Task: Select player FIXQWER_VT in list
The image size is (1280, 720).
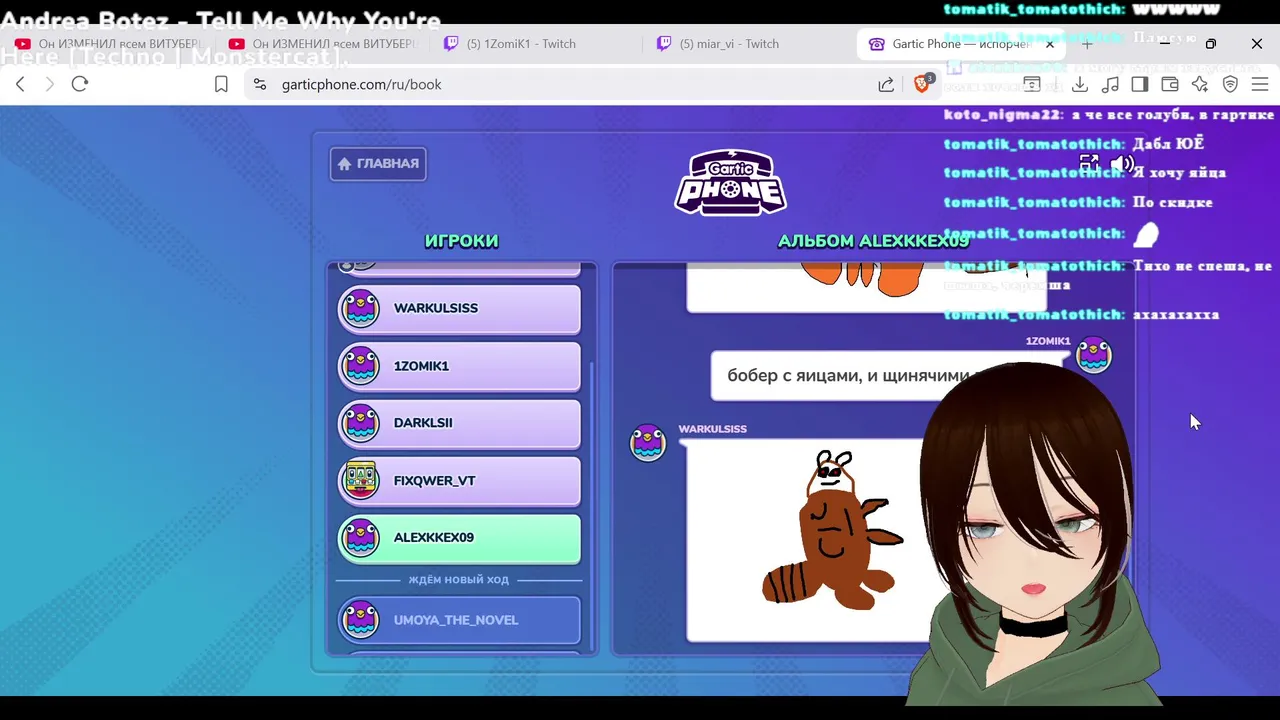Action: [x=459, y=481]
